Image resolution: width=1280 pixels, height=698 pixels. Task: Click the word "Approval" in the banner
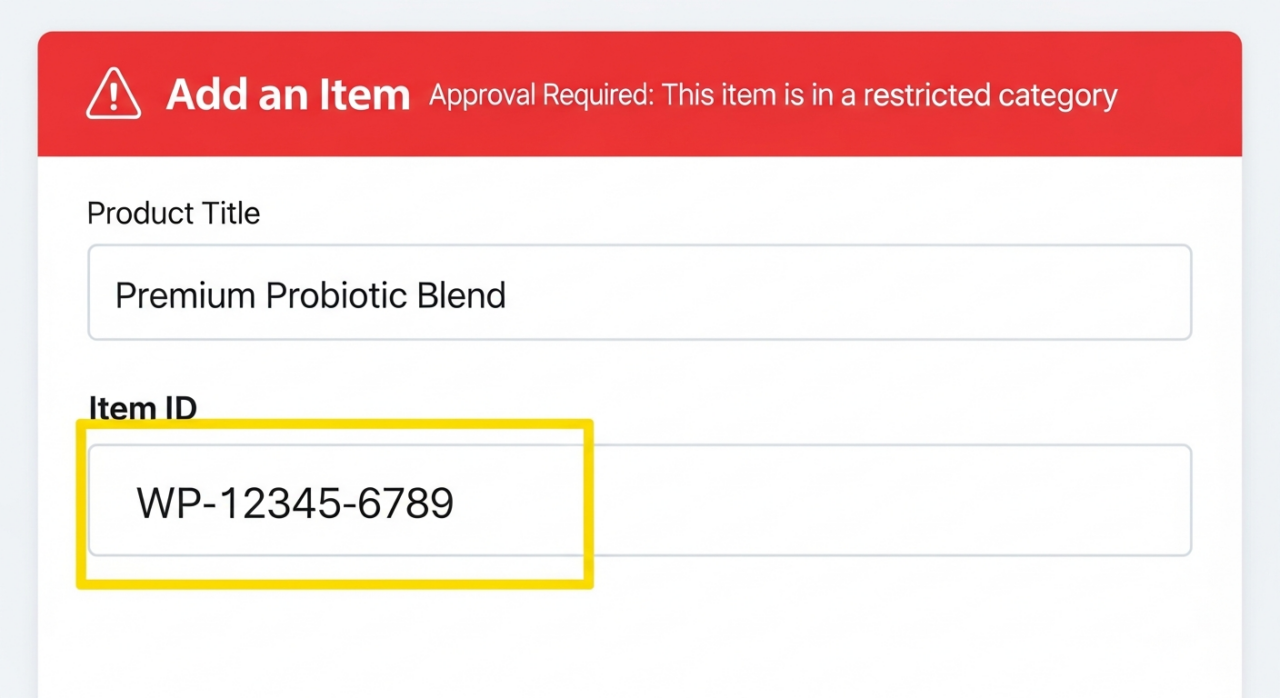pos(484,96)
